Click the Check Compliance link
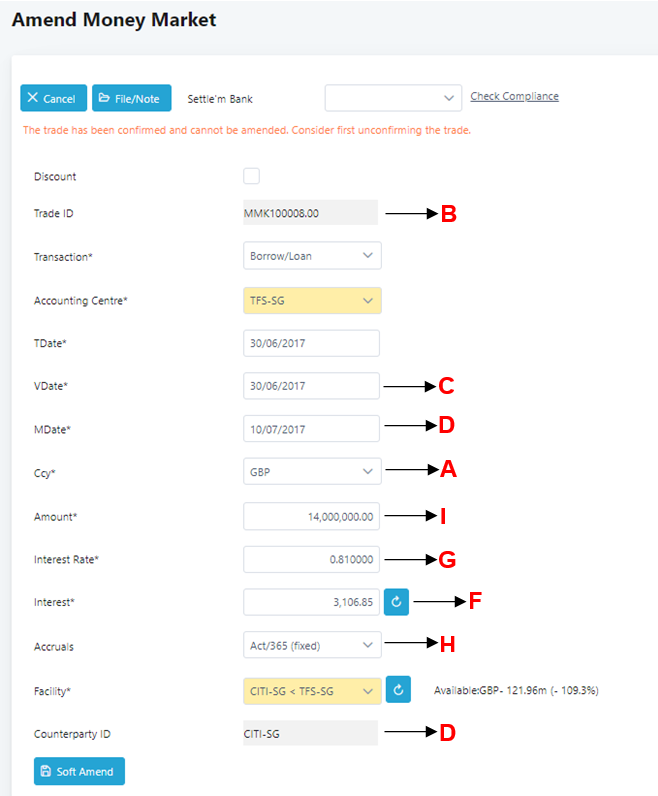Image resolution: width=658 pixels, height=796 pixels. click(x=514, y=97)
